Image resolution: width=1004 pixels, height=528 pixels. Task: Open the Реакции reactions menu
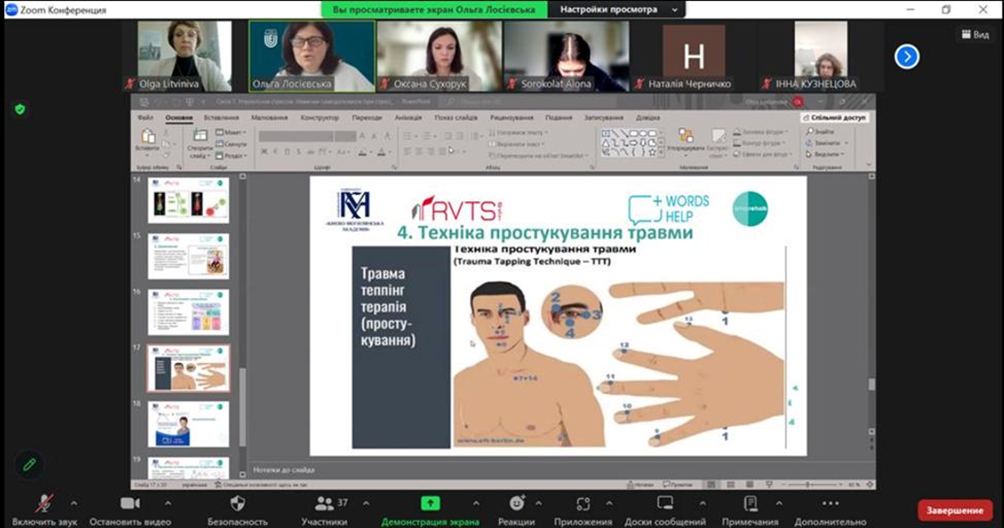coord(516,504)
